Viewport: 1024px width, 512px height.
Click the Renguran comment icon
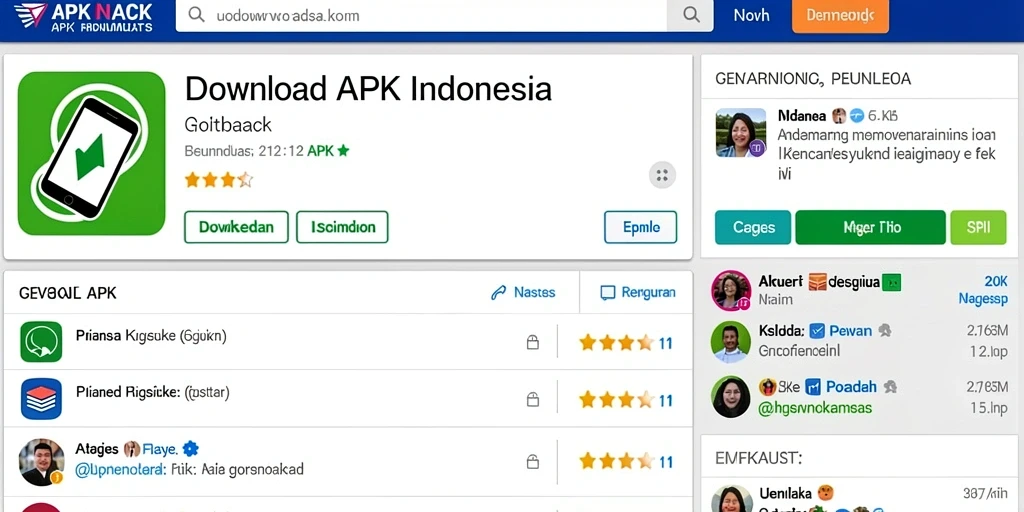(x=607, y=293)
